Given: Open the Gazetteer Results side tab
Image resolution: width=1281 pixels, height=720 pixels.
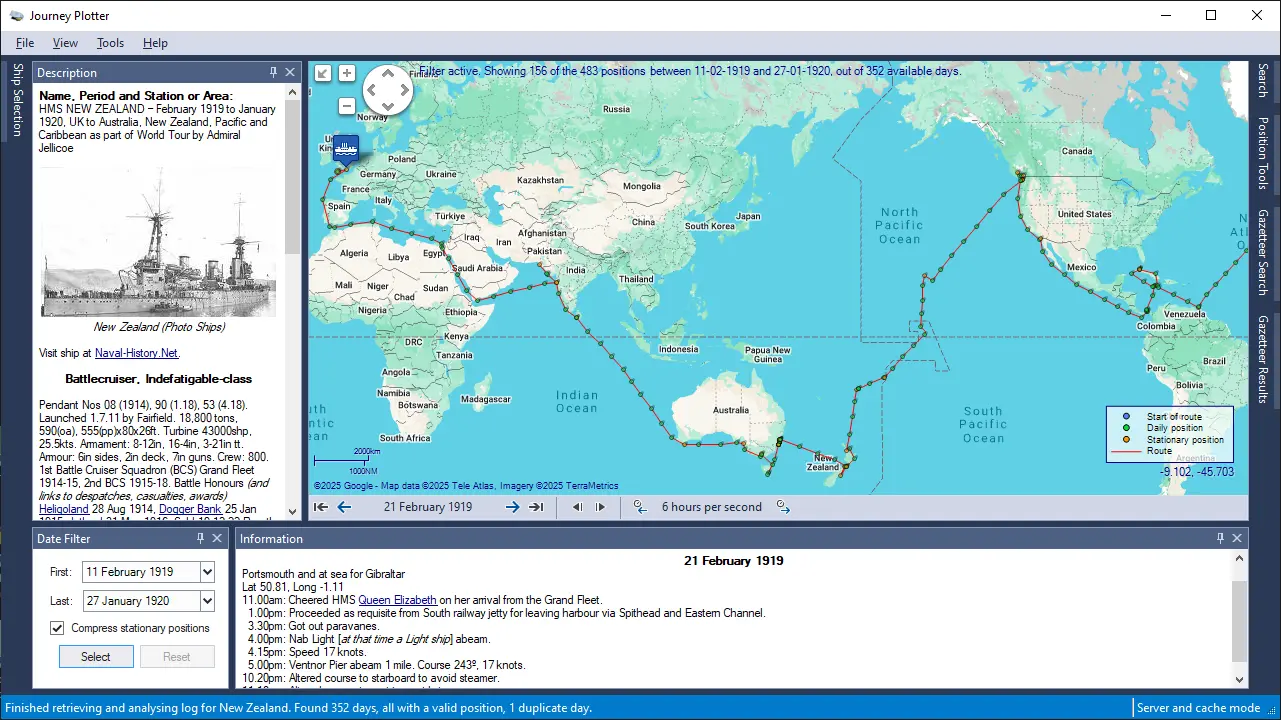Looking at the screenshot, I should [x=1263, y=359].
